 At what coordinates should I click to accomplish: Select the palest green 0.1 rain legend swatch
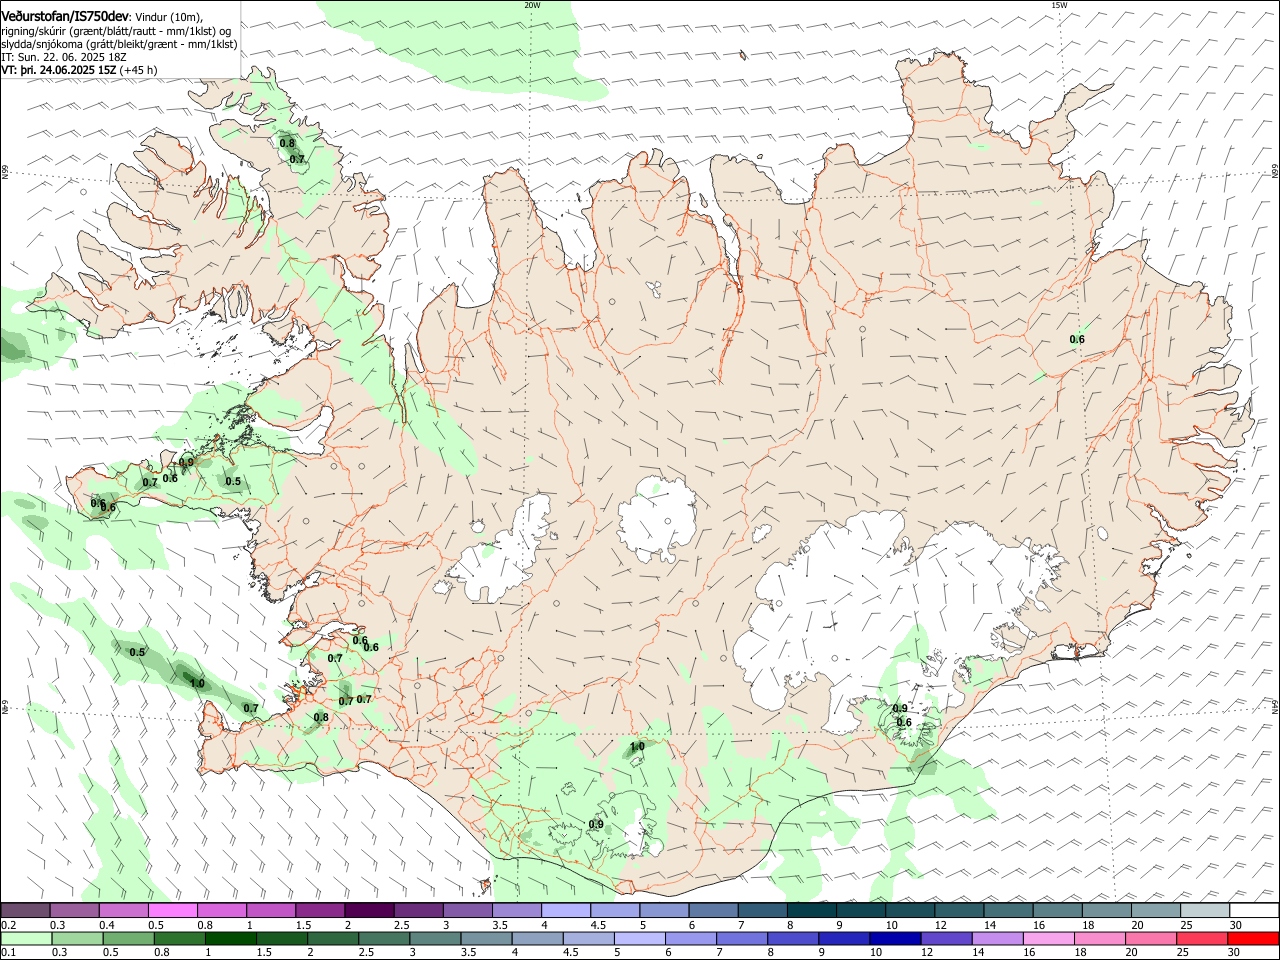[25, 938]
